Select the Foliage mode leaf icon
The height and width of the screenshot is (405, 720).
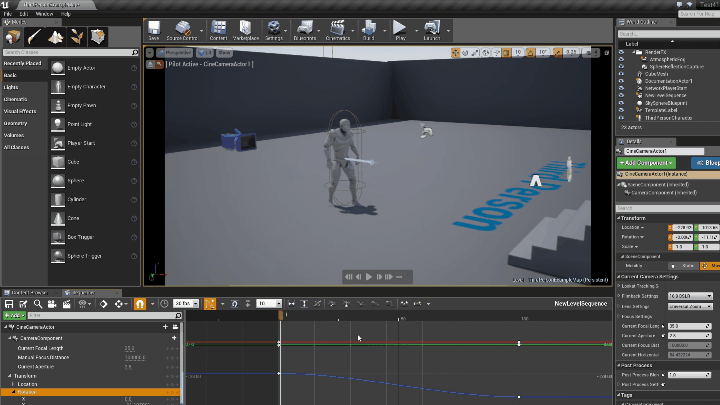pos(77,37)
